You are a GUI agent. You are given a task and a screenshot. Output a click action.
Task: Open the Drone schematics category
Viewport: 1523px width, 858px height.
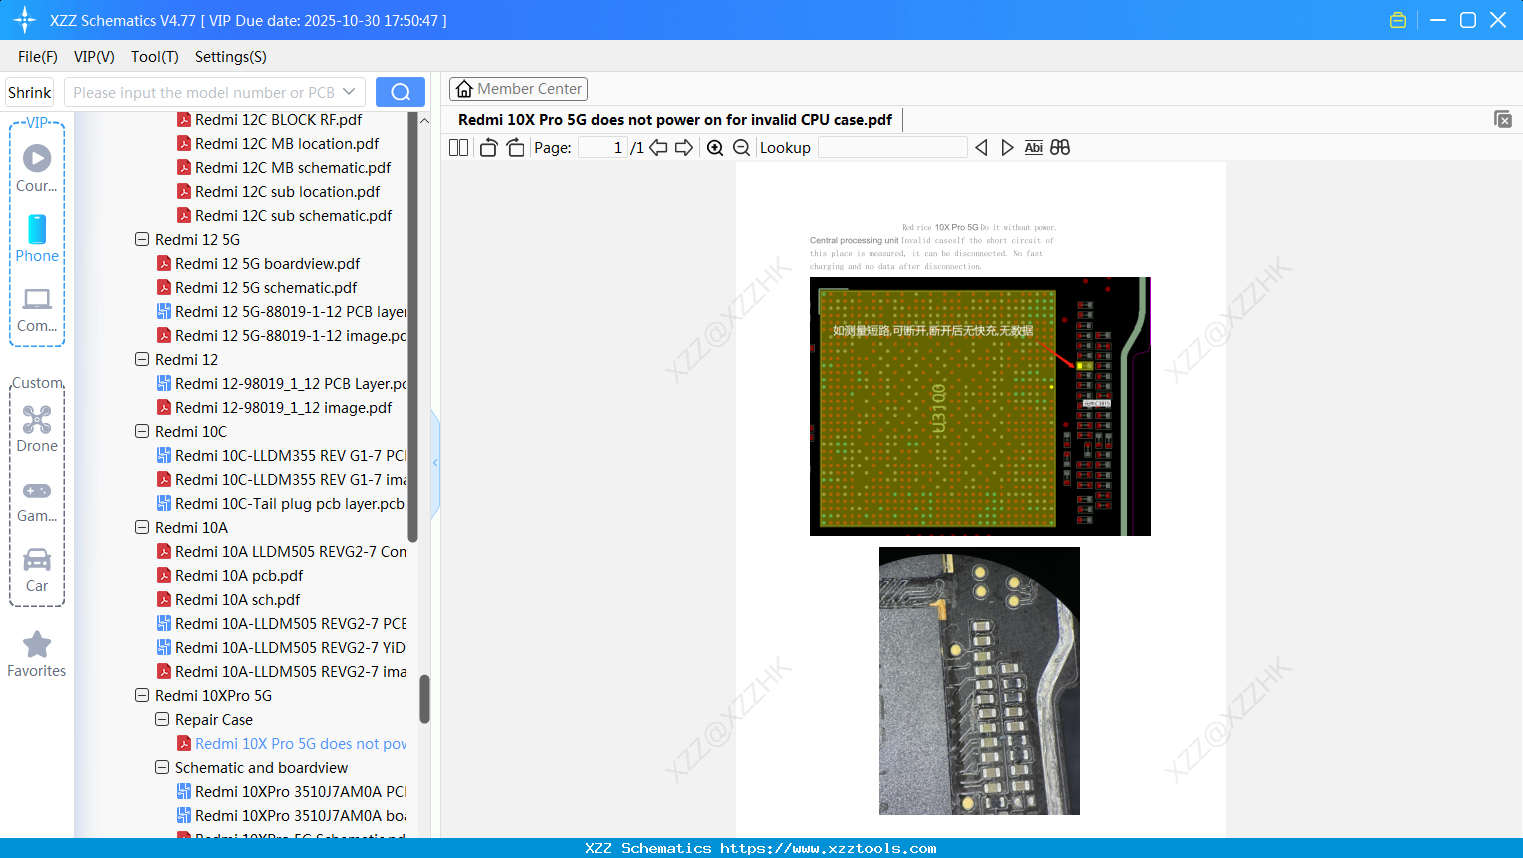tap(36, 430)
